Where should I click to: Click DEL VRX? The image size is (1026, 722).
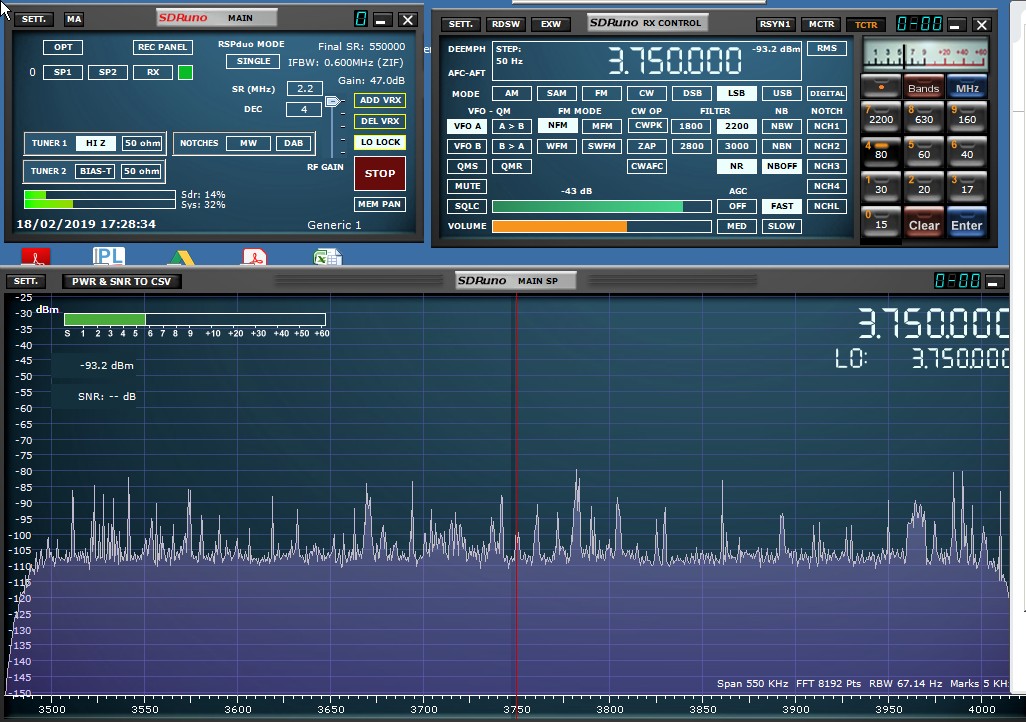[x=380, y=121]
